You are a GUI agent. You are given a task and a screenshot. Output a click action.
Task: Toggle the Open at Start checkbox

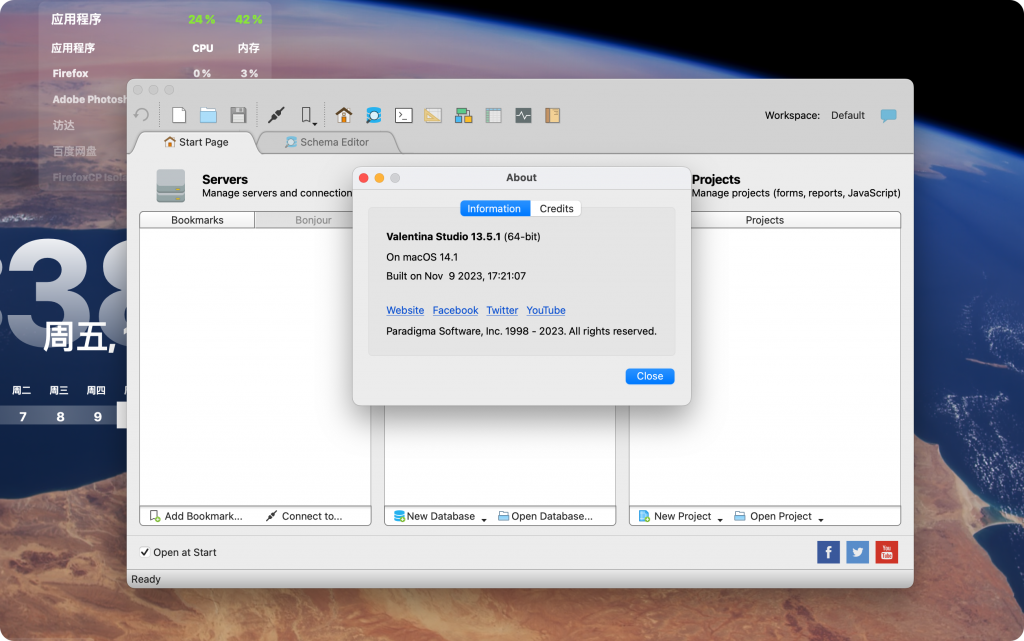tap(143, 551)
